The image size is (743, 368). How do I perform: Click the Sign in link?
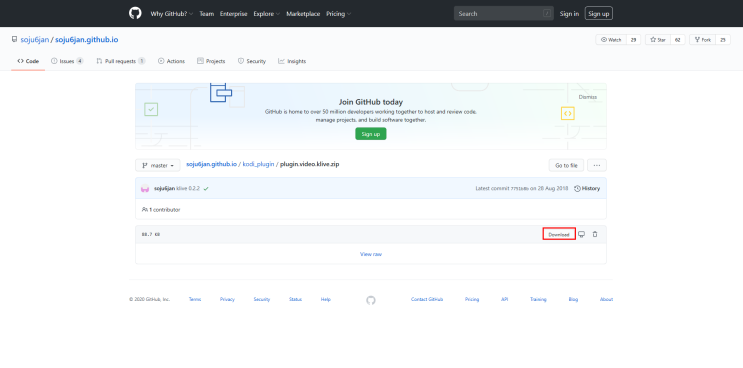tap(569, 14)
